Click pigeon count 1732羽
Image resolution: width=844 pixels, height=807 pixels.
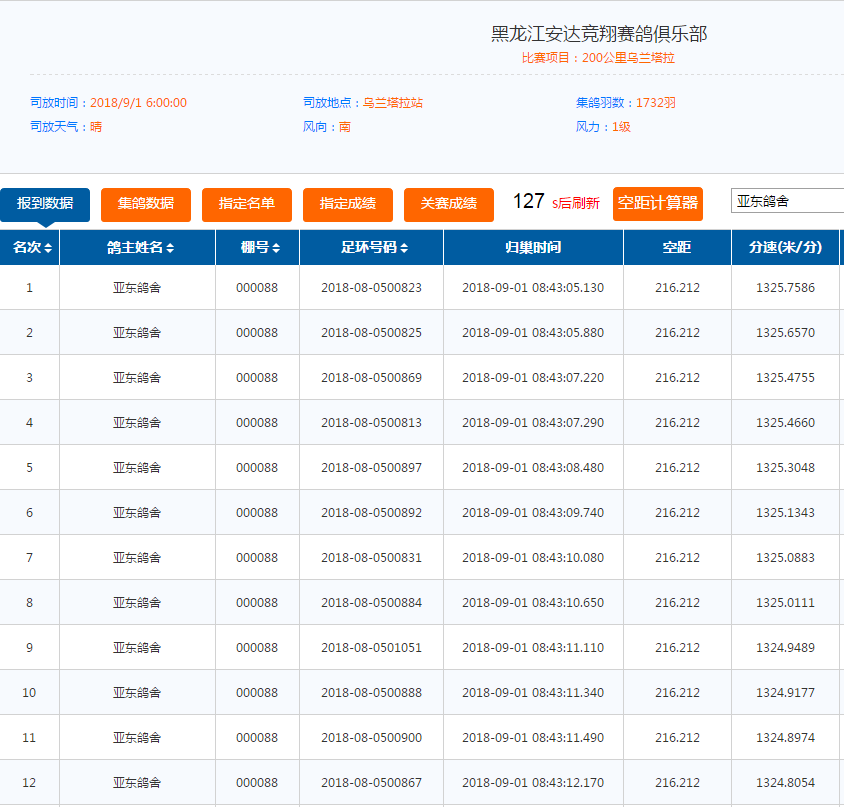[656, 103]
